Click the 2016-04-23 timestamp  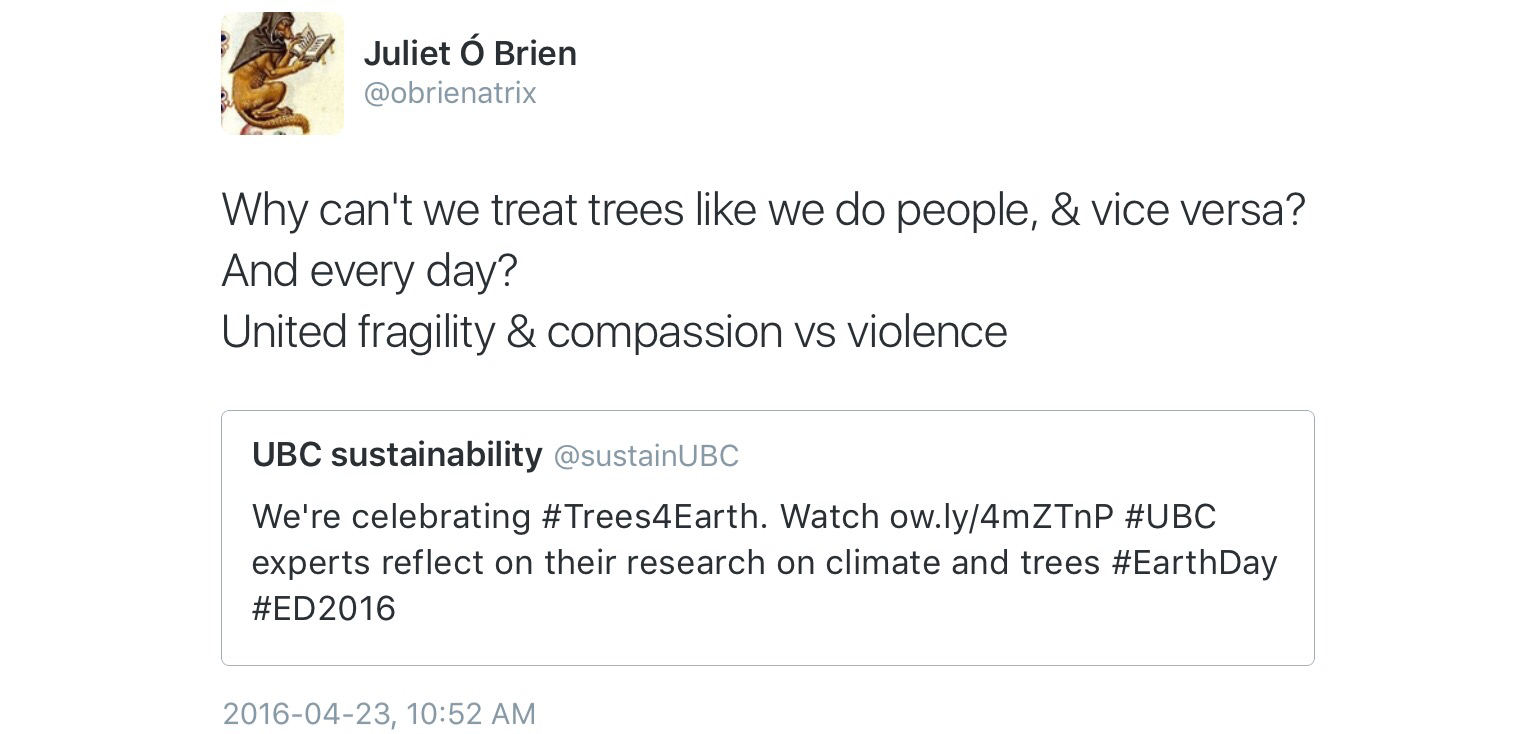pyautogui.click(x=307, y=714)
